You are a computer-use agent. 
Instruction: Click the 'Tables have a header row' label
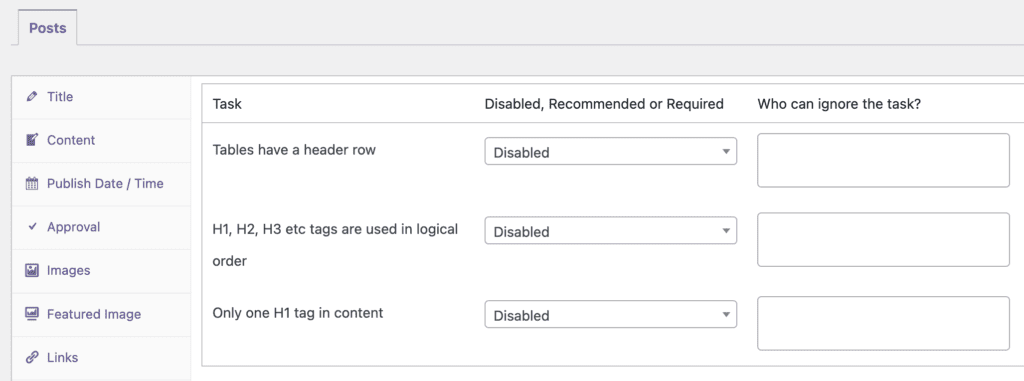pos(294,150)
